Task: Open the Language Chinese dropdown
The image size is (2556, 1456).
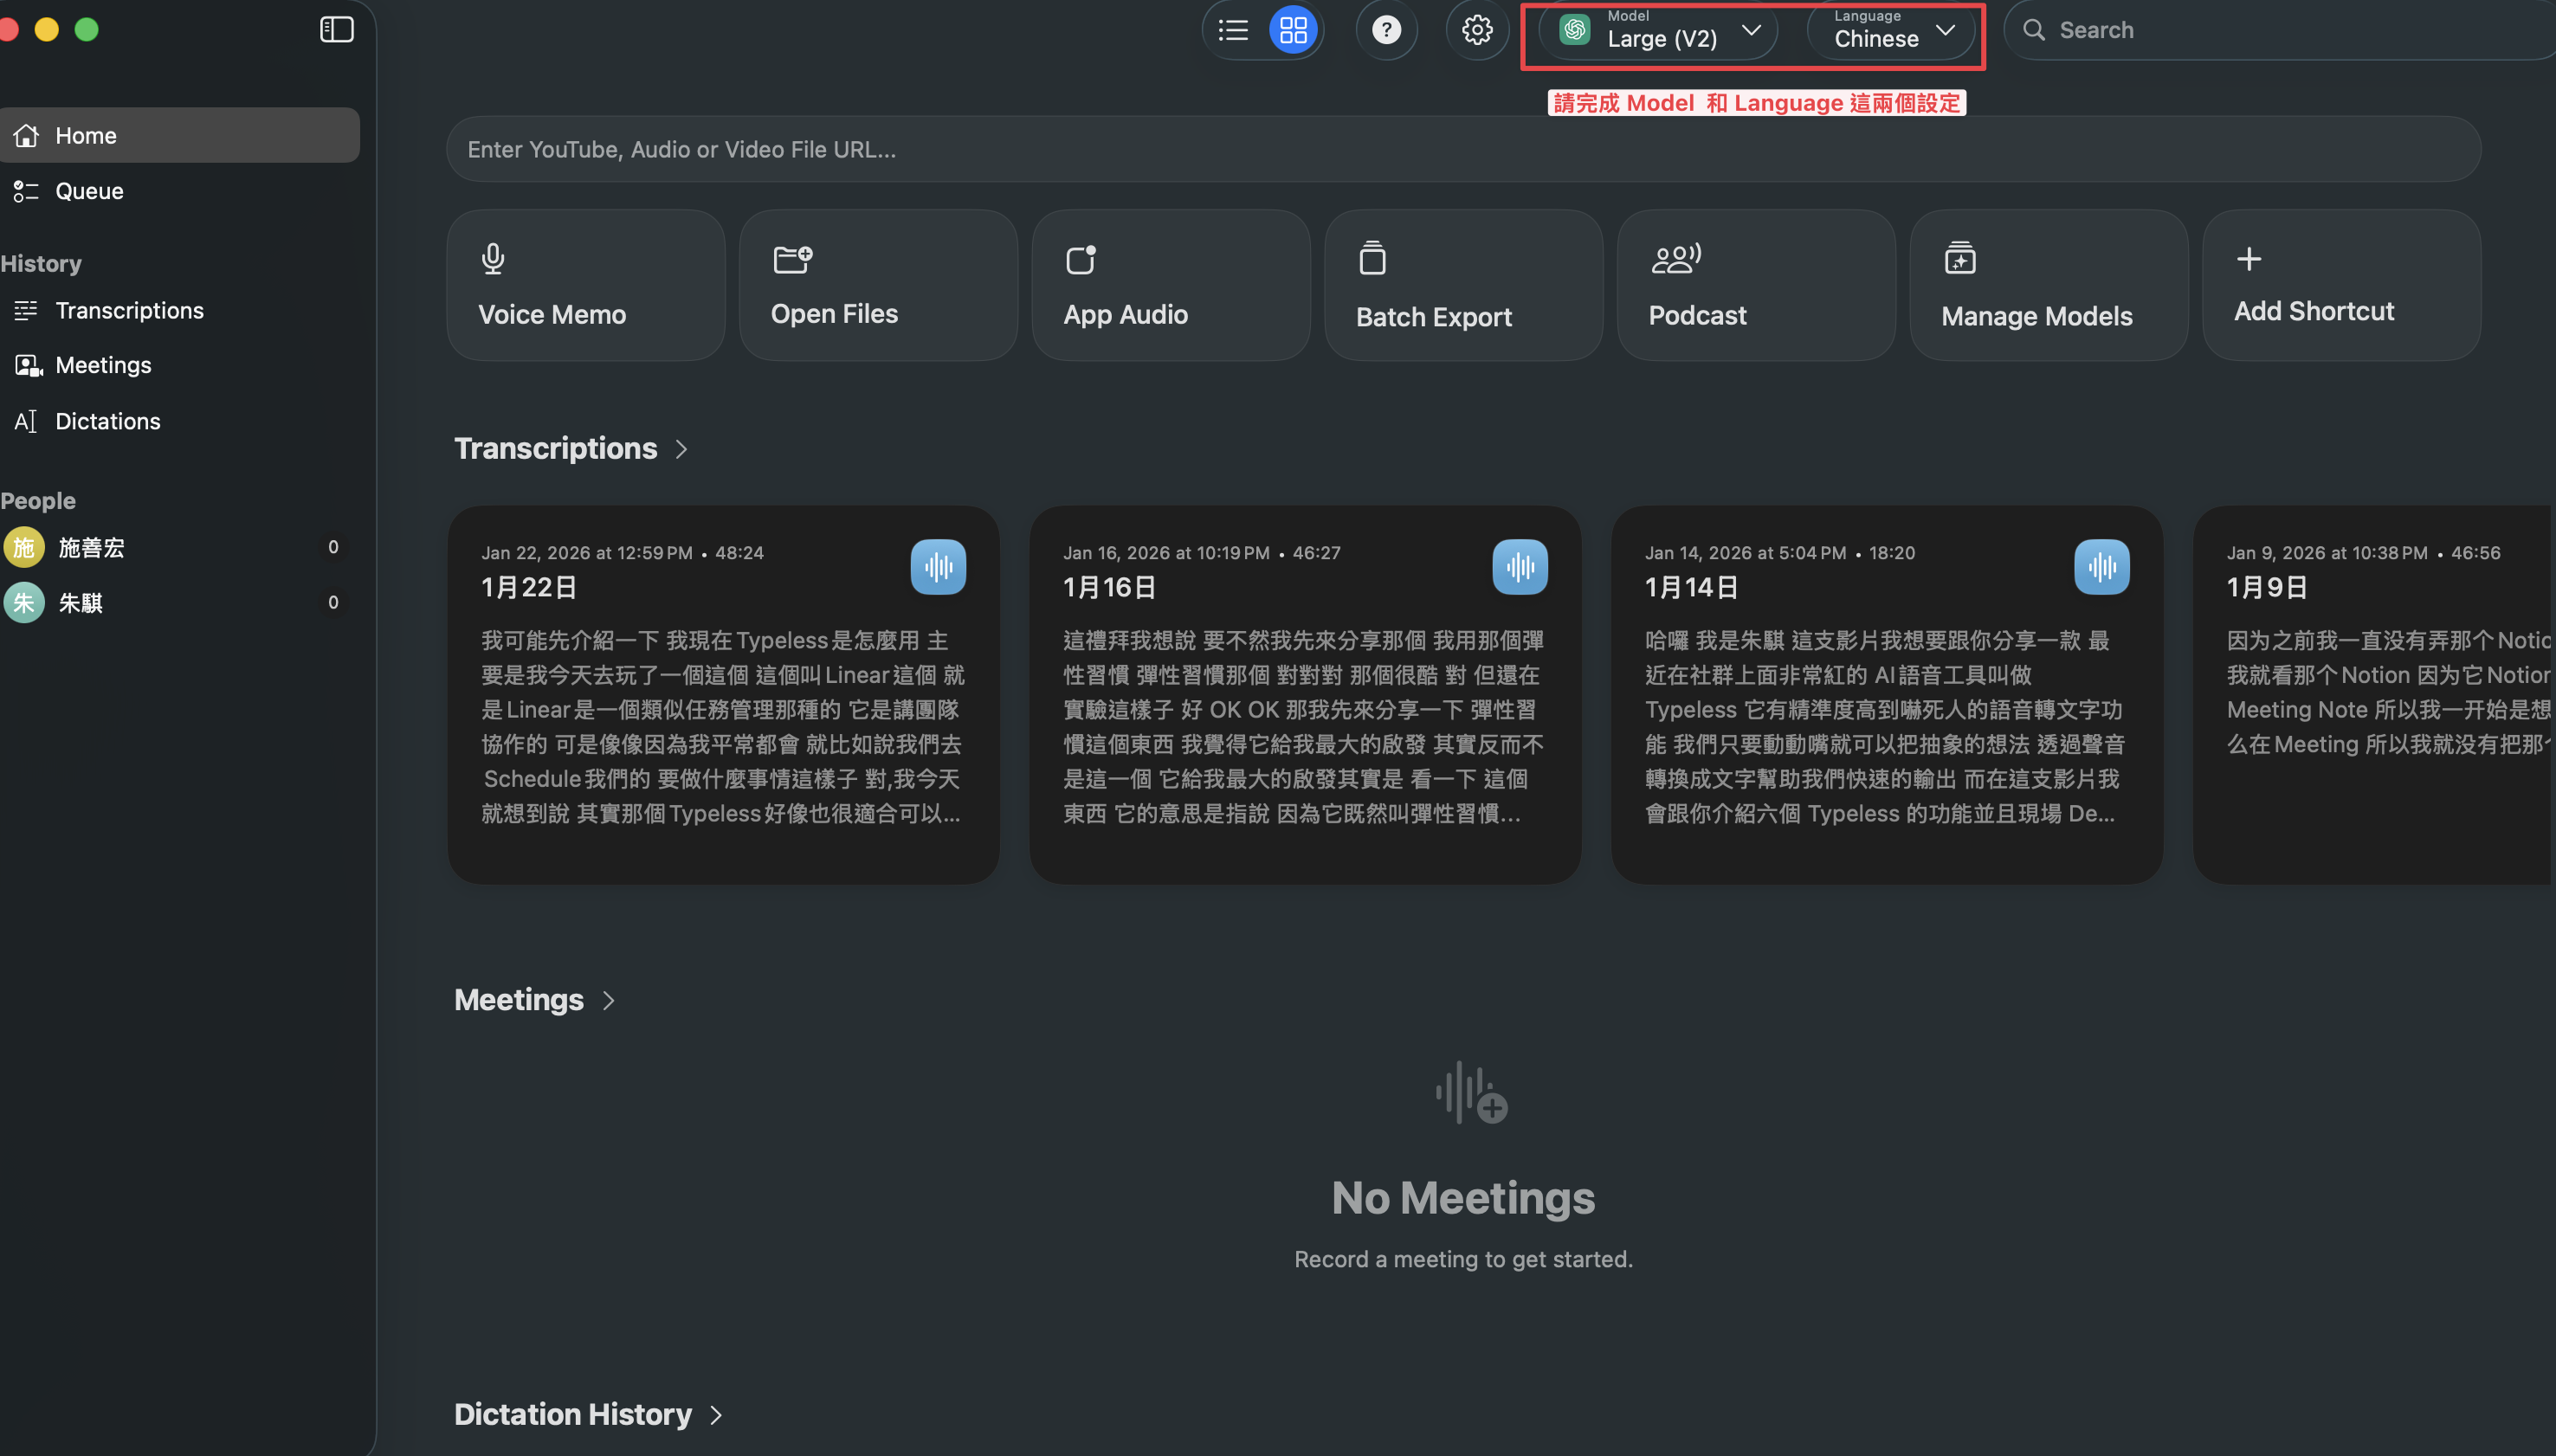Action: click(1892, 30)
